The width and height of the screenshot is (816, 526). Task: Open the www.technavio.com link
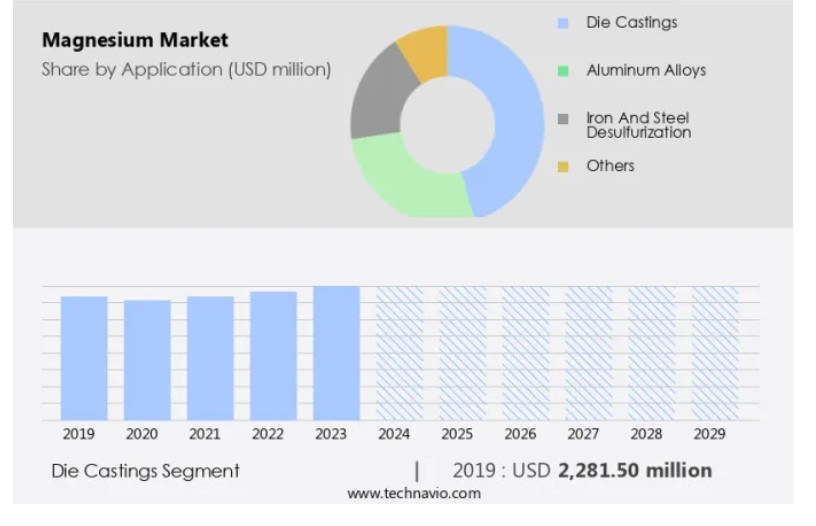click(x=413, y=494)
